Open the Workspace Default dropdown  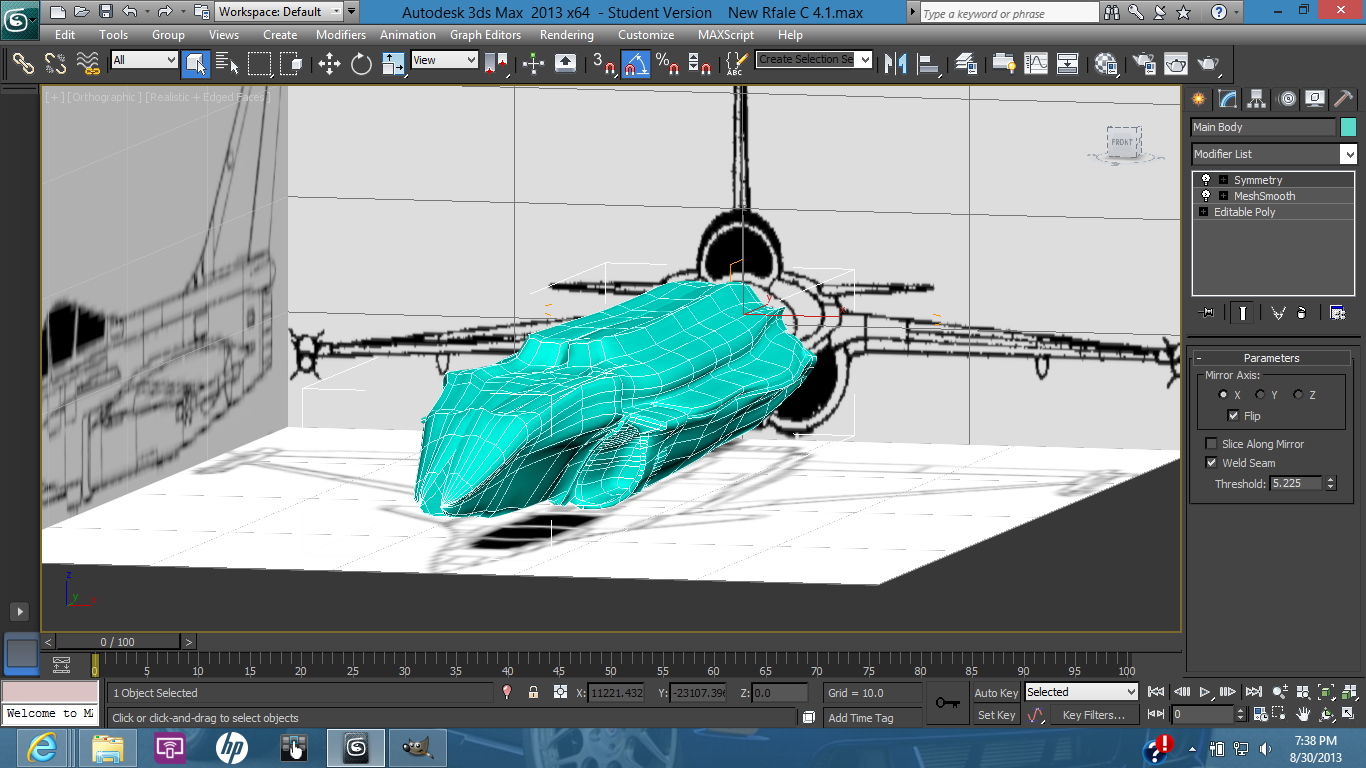tap(280, 12)
